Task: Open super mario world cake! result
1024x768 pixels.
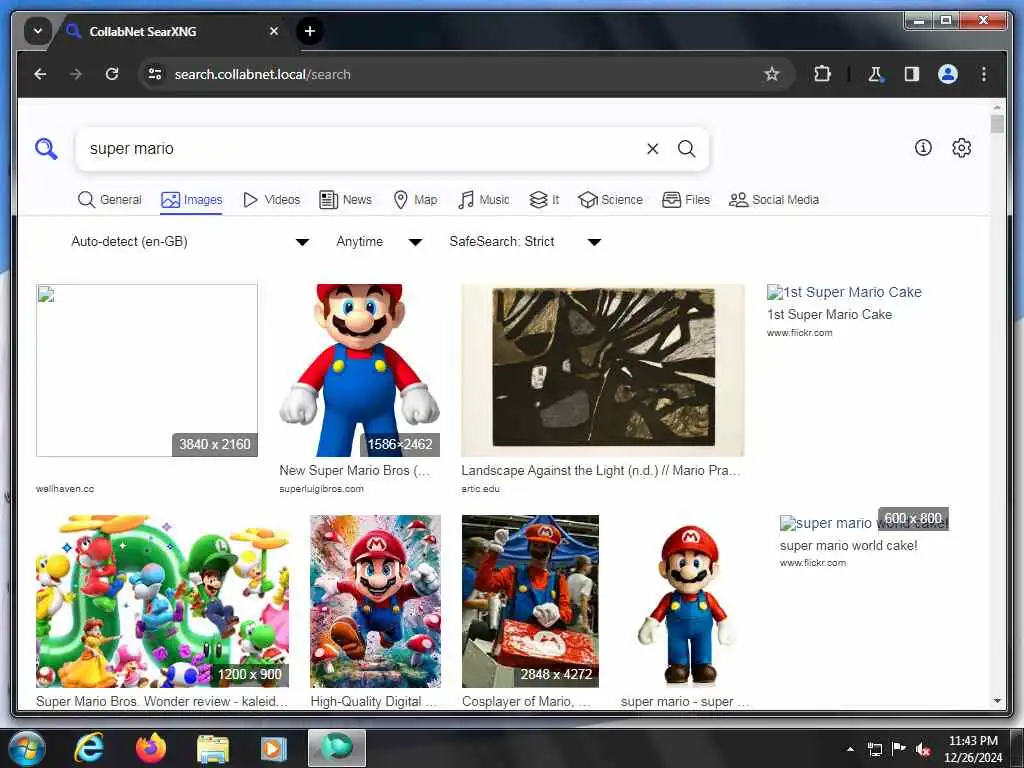Action: click(x=848, y=546)
